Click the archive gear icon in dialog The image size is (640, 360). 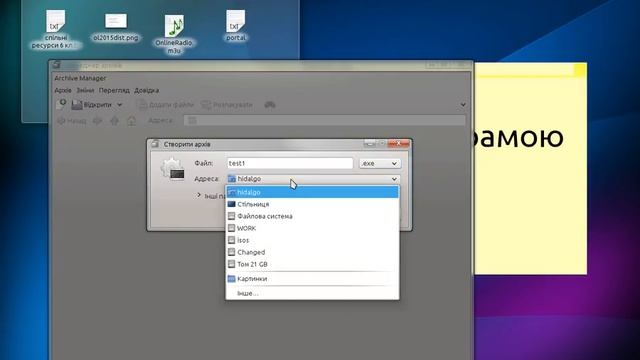pyautogui.click(x=173, y=169)
